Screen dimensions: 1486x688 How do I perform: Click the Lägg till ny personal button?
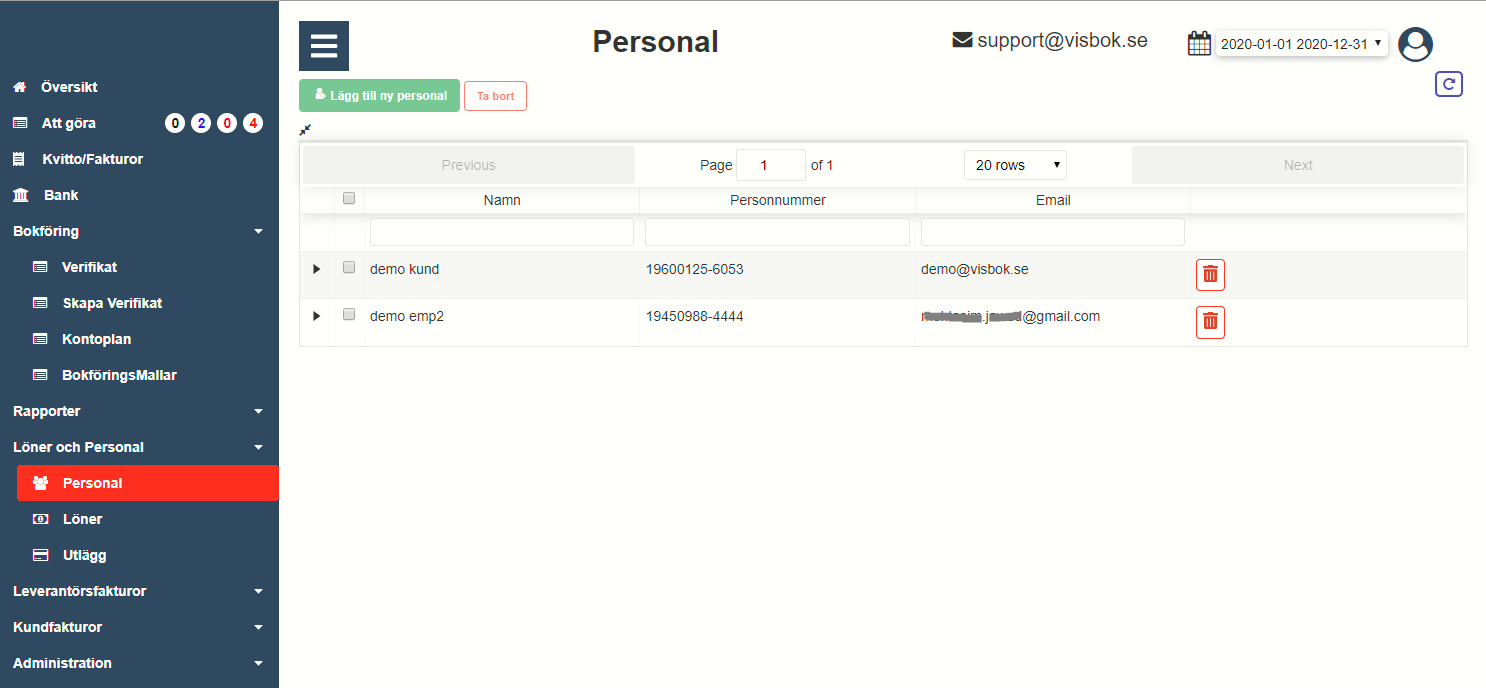pyautogui.click(x=379, y=96)
